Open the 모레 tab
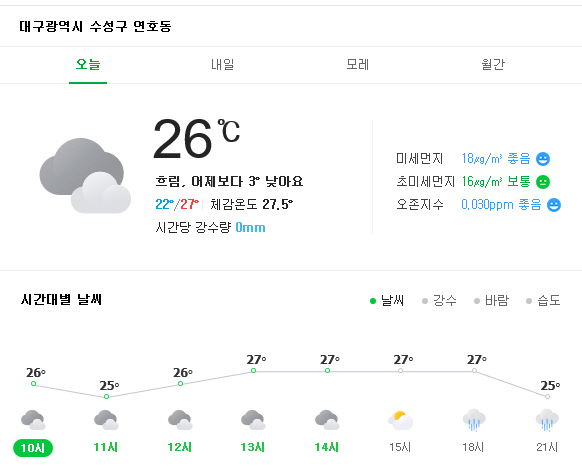The image size is (582, 474). click(358, 65)
